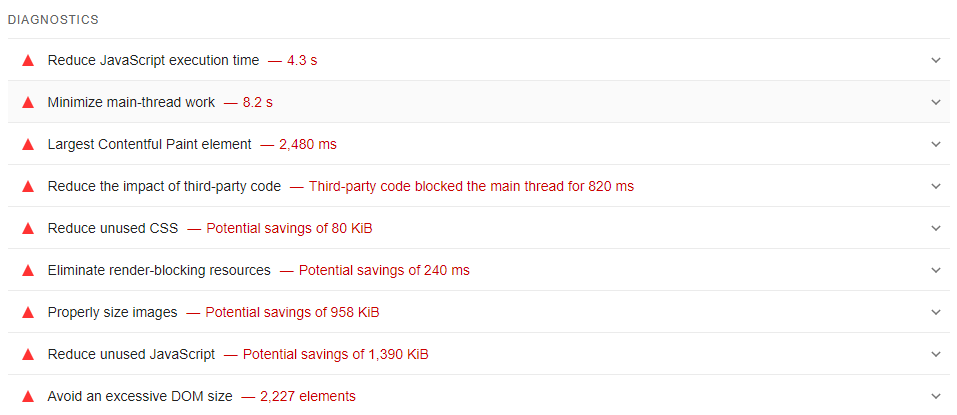Image resolution: width=957 pixels, height=415 pixels.
Task: Click red triangle beside Reduce unused CSS
Action: pos(28,228)
